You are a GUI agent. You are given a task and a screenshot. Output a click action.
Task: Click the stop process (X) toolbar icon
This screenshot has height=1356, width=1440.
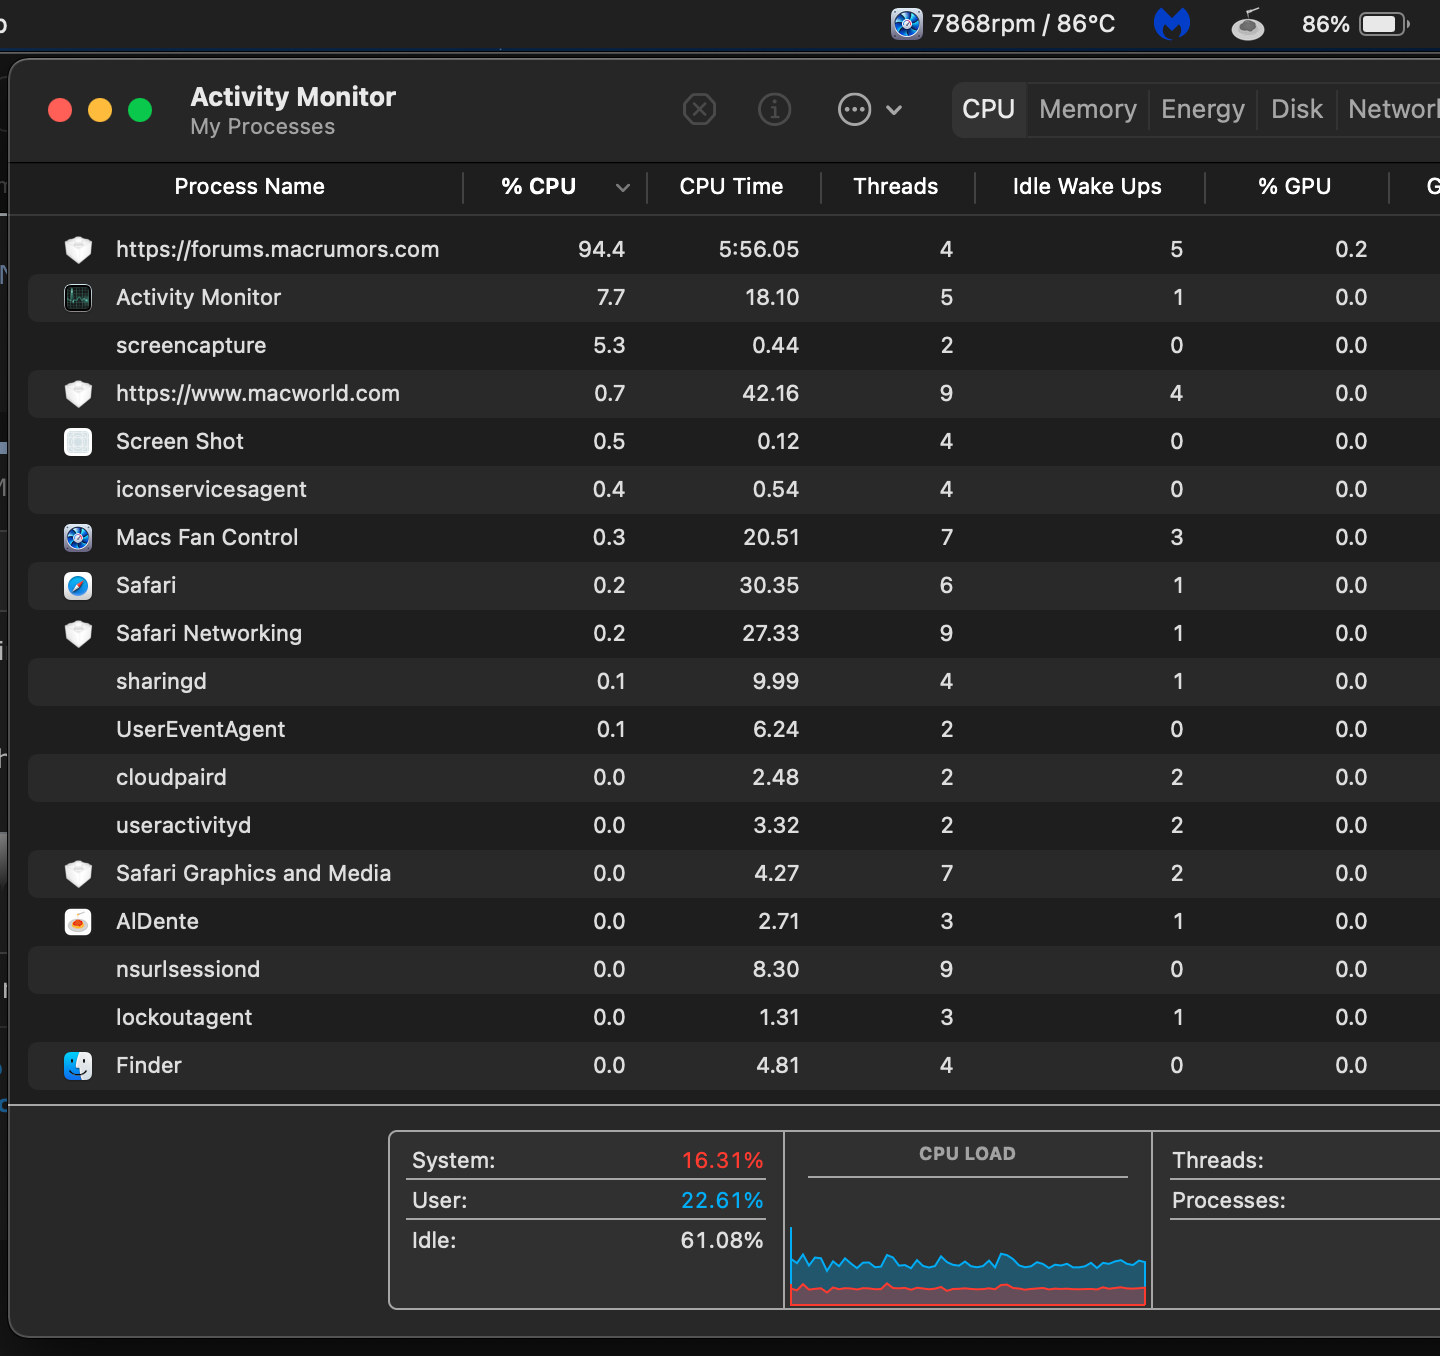[x=699, y=109]
